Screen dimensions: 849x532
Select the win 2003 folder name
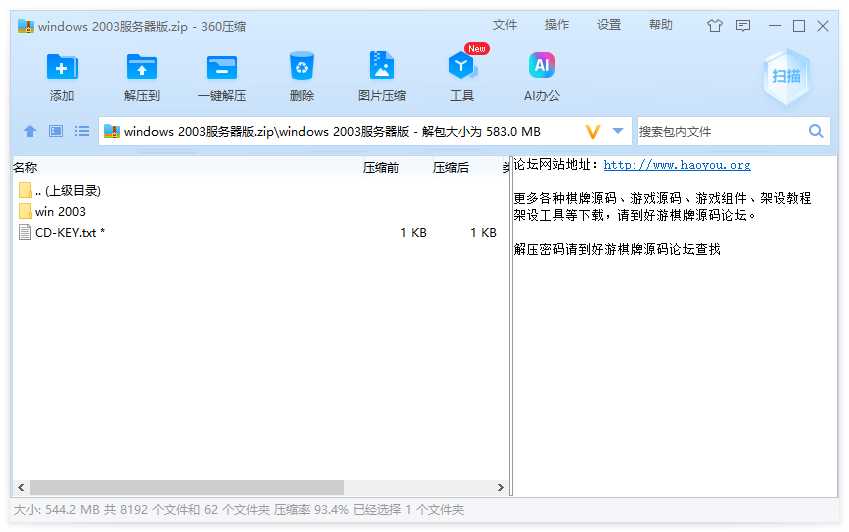60,212
